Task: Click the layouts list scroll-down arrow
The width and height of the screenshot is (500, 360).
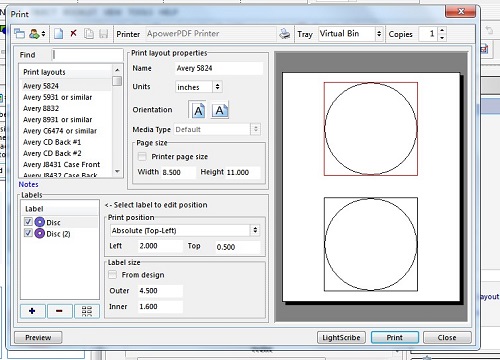Action: 117,171
